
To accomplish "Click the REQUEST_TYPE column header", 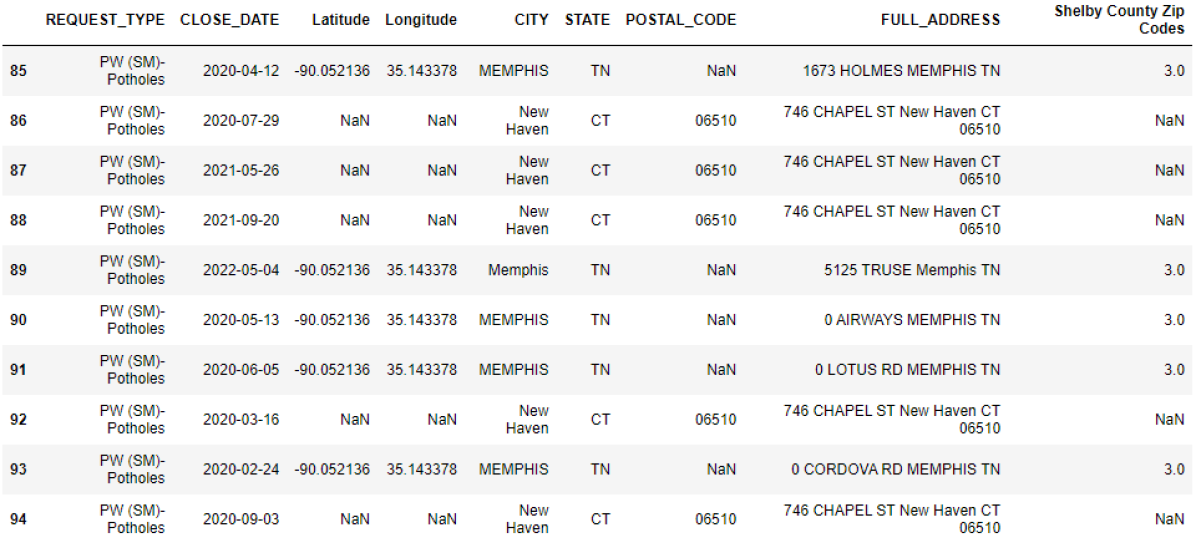I will point(105,21).
